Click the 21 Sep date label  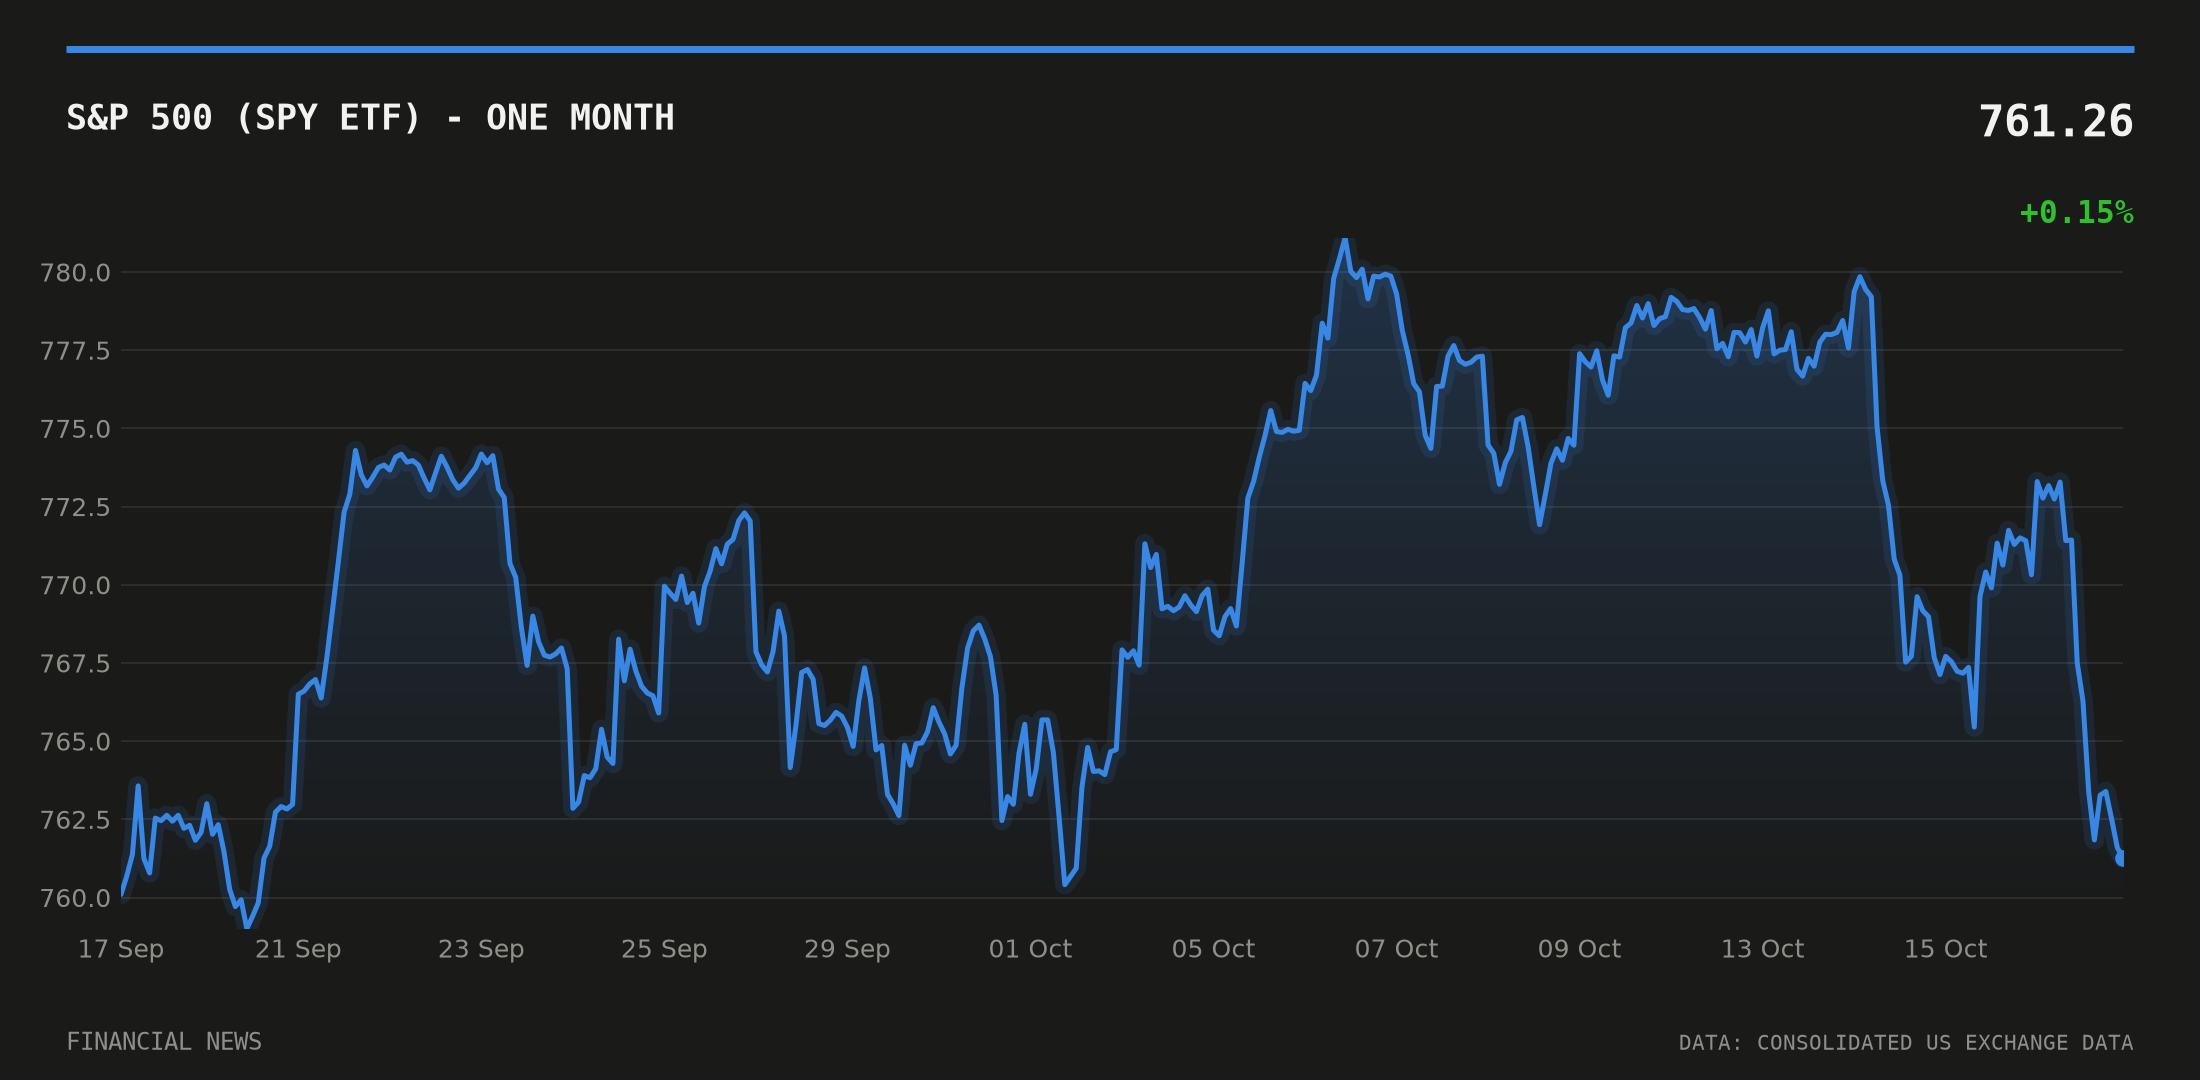pyautogui.click(x=298, y=949)
